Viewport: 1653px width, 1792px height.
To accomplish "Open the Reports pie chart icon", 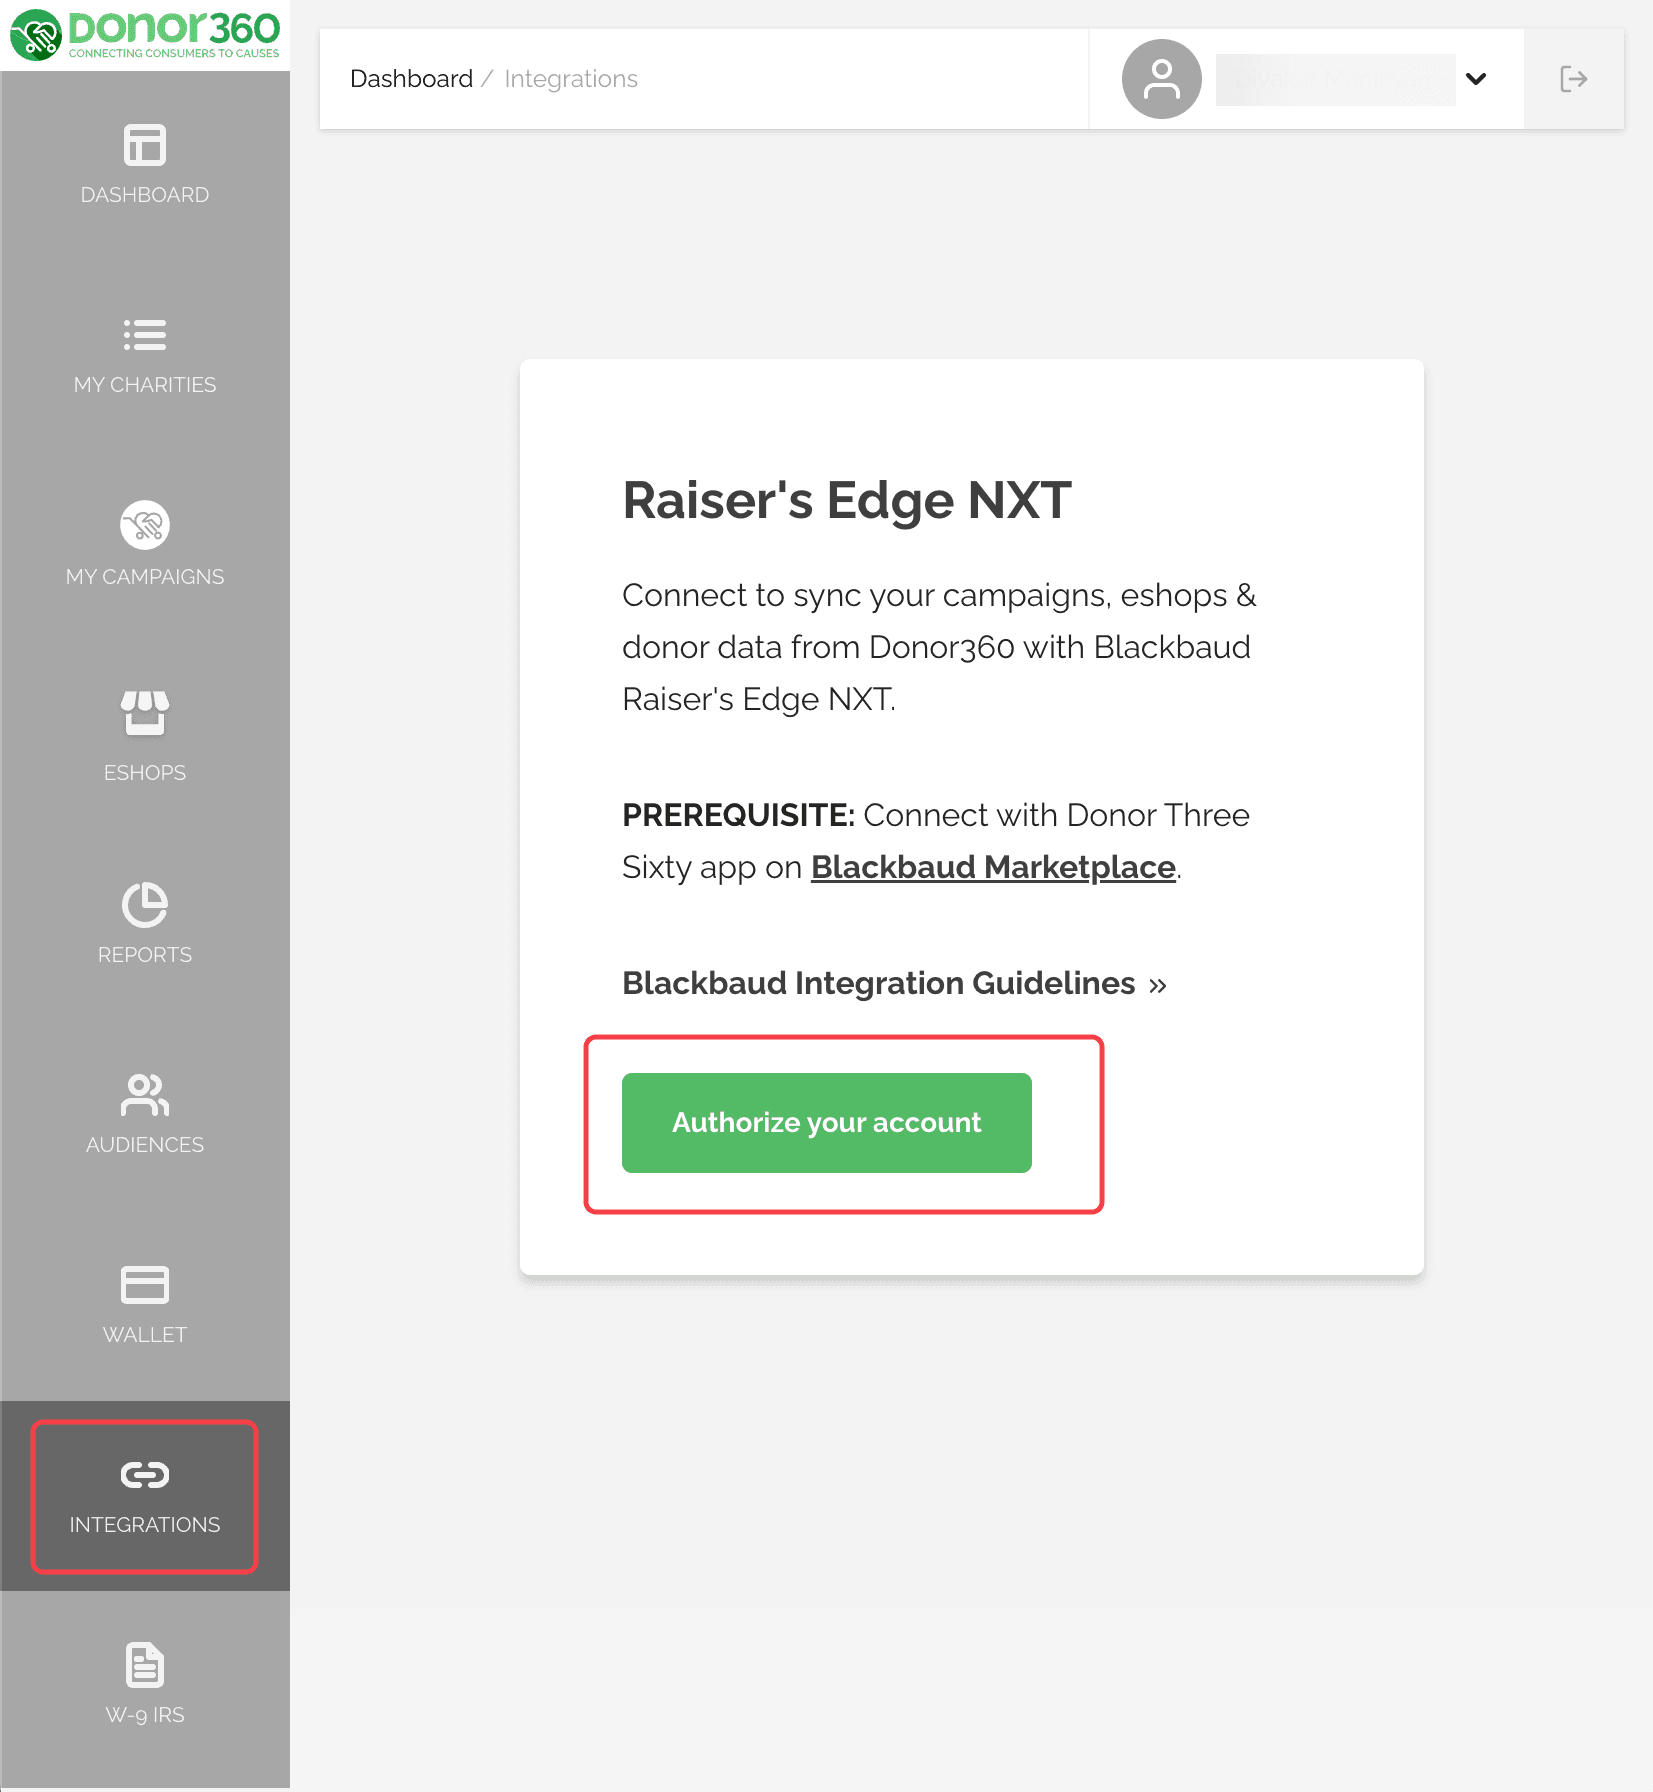I will coord(145,904).
